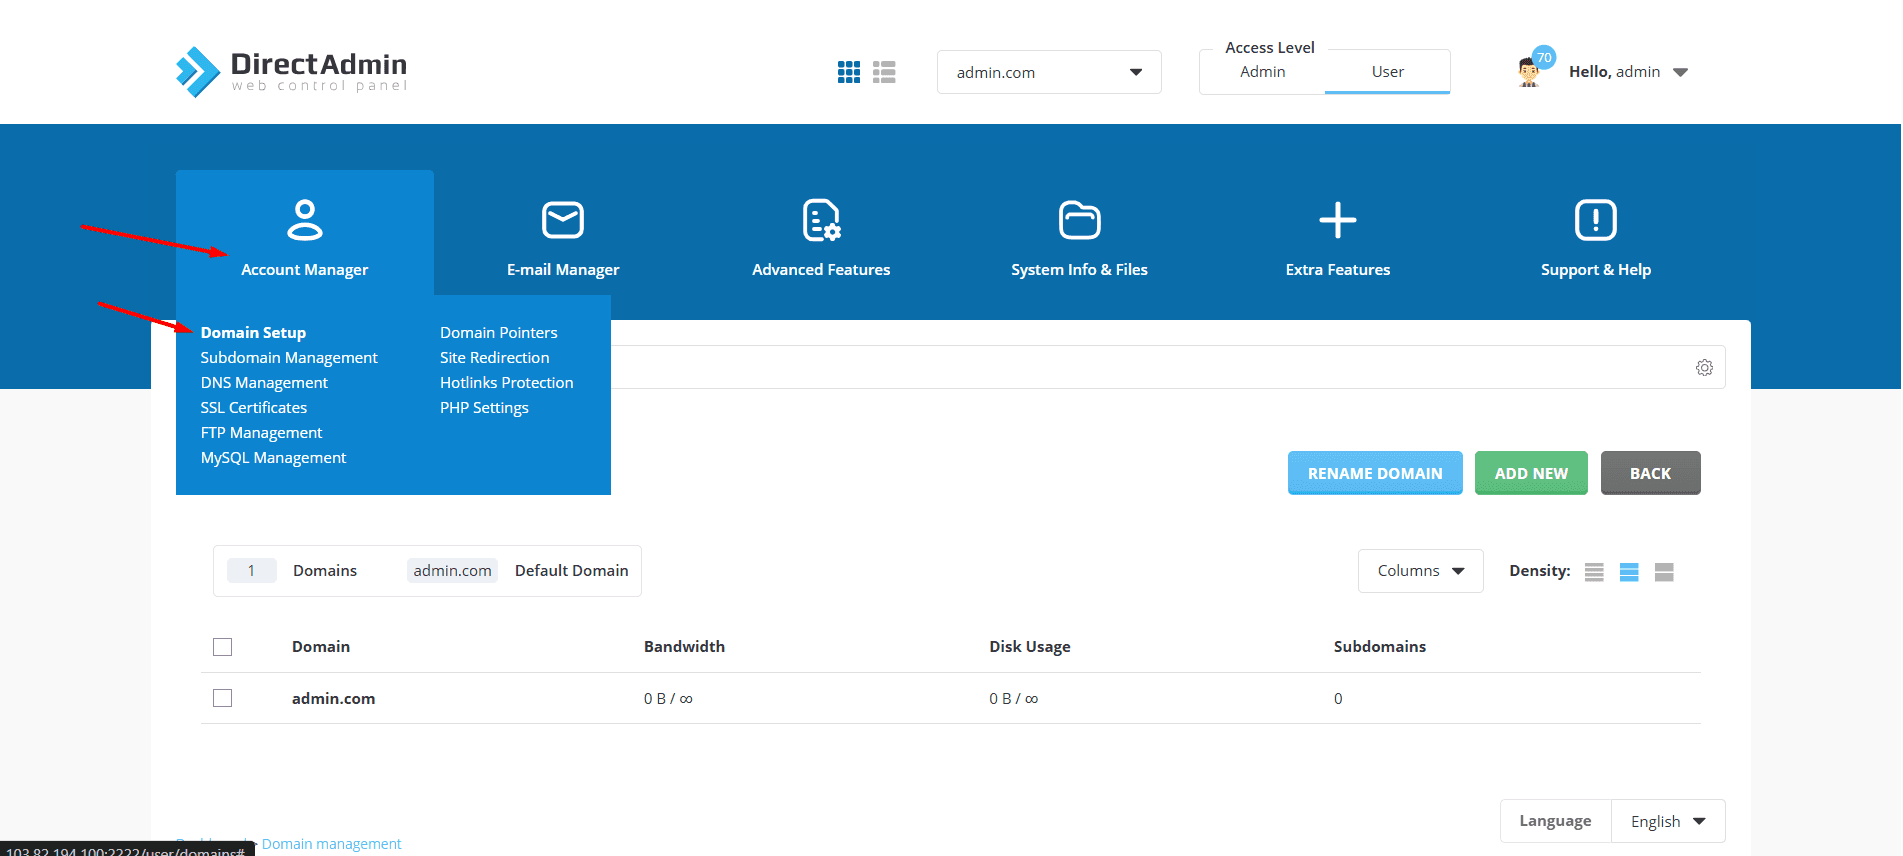Open the System Info & Files folder icon
Image resolution: width=1903 pixels, height=856 pixels.
coord(1079,221)
